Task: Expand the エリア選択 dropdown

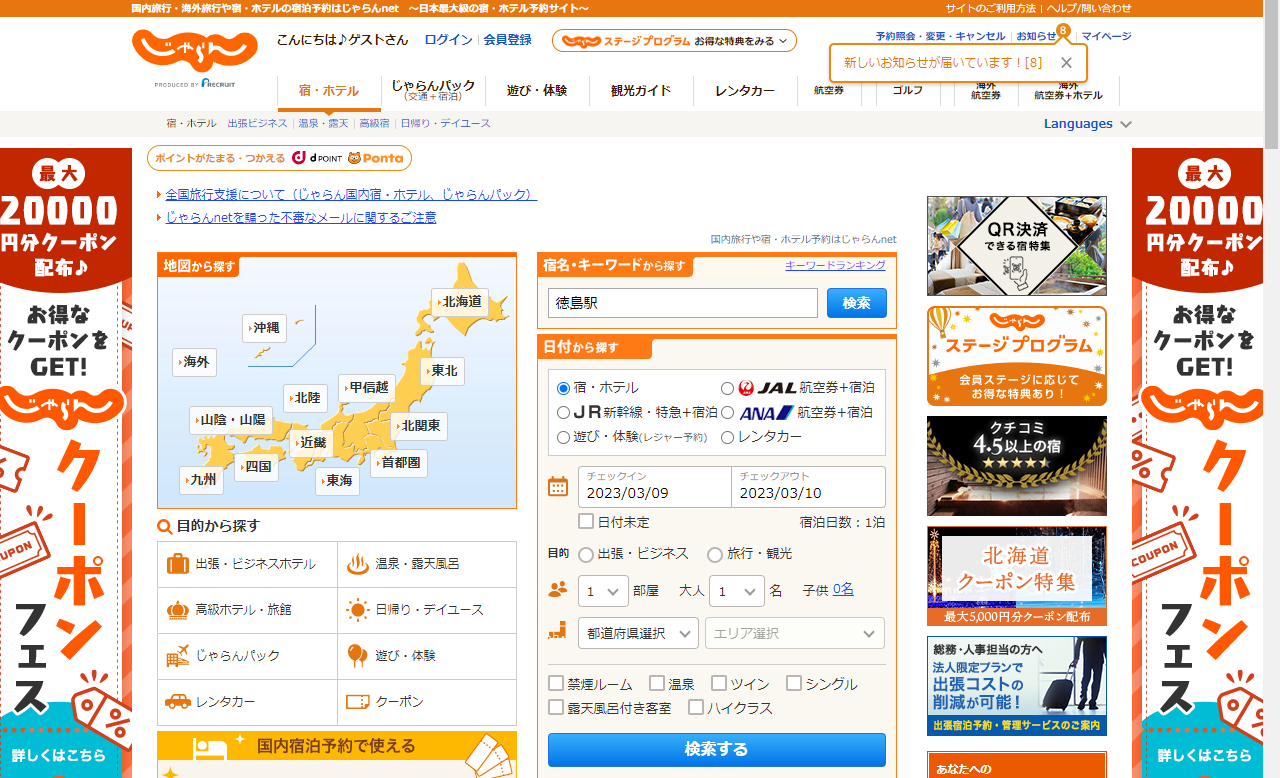Action: [x=795, y=633]
